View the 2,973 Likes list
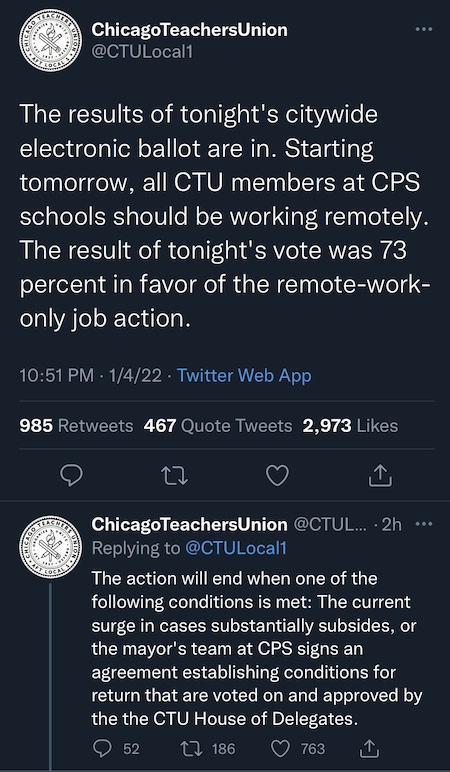Screen dimensions: 450x772 [351, 426]
